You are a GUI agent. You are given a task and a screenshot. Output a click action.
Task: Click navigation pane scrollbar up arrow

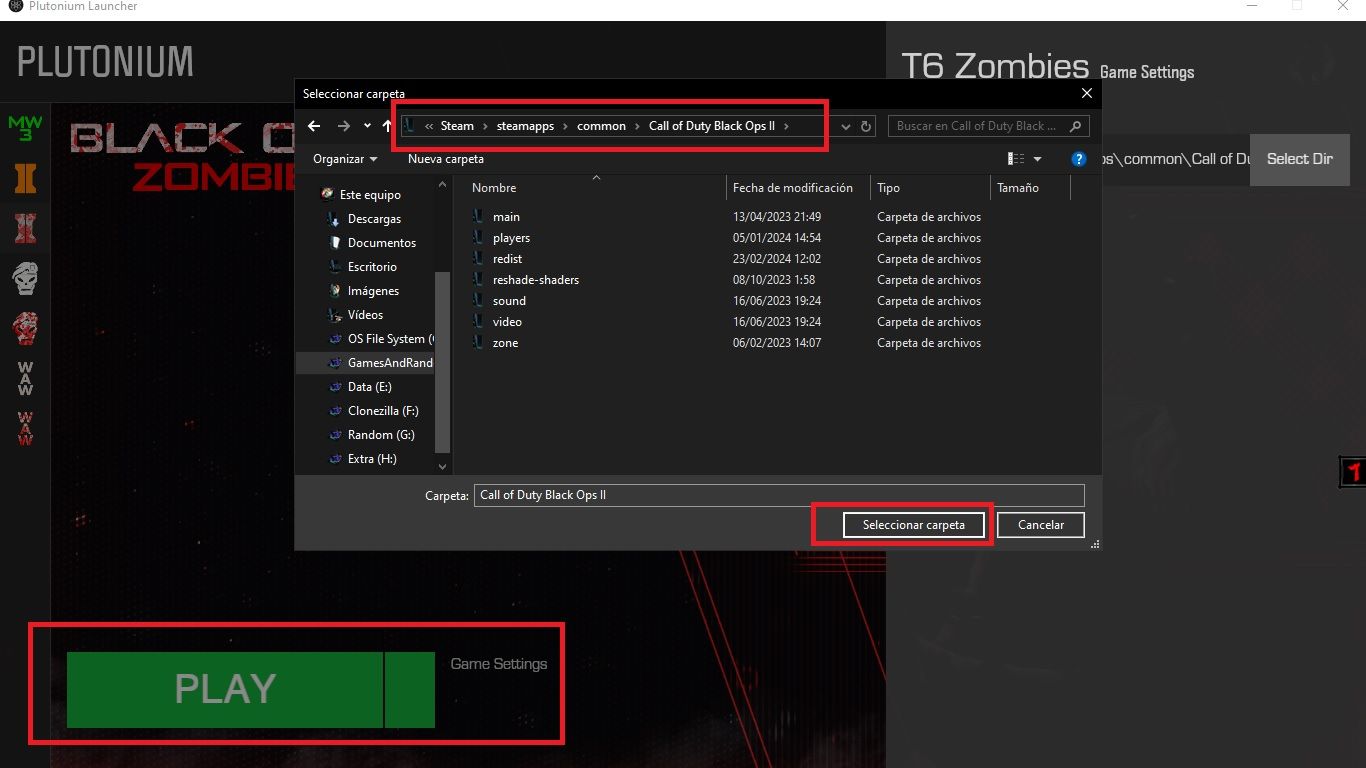tap(443, 186)
